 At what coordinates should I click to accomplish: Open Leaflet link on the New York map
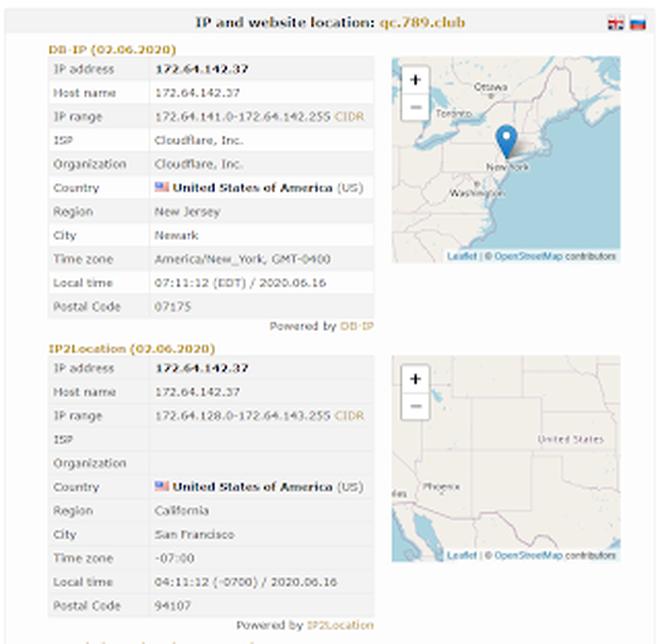tap(461, 257)
